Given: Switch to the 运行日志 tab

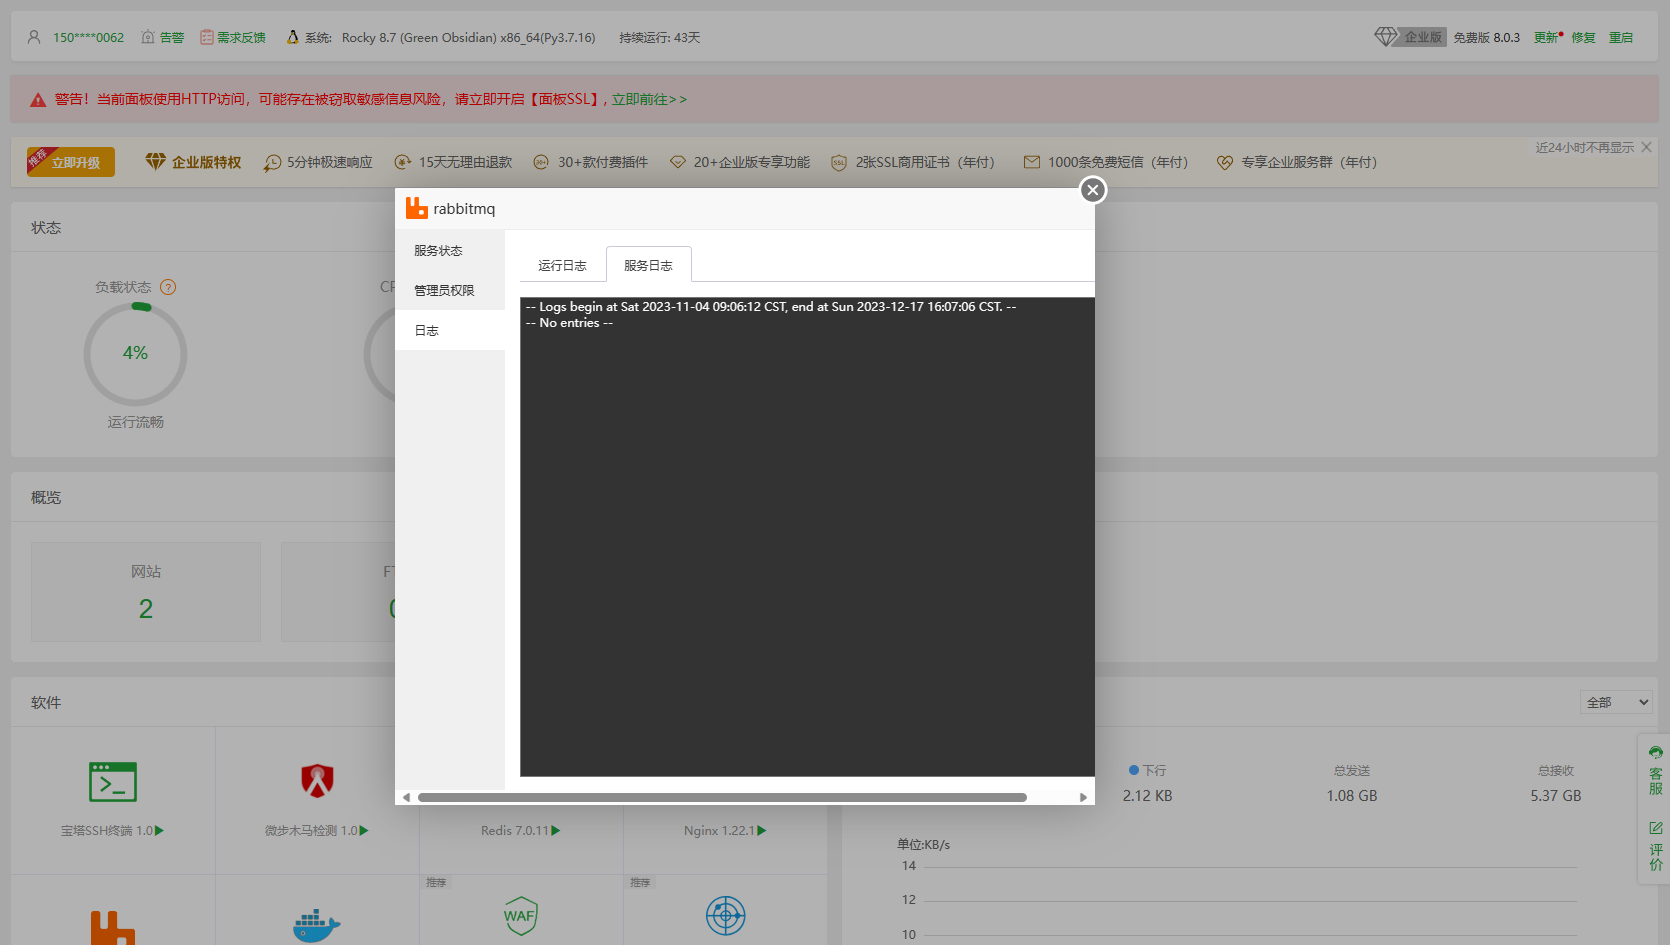Looking at the screenshot, I should pos(562,265).
